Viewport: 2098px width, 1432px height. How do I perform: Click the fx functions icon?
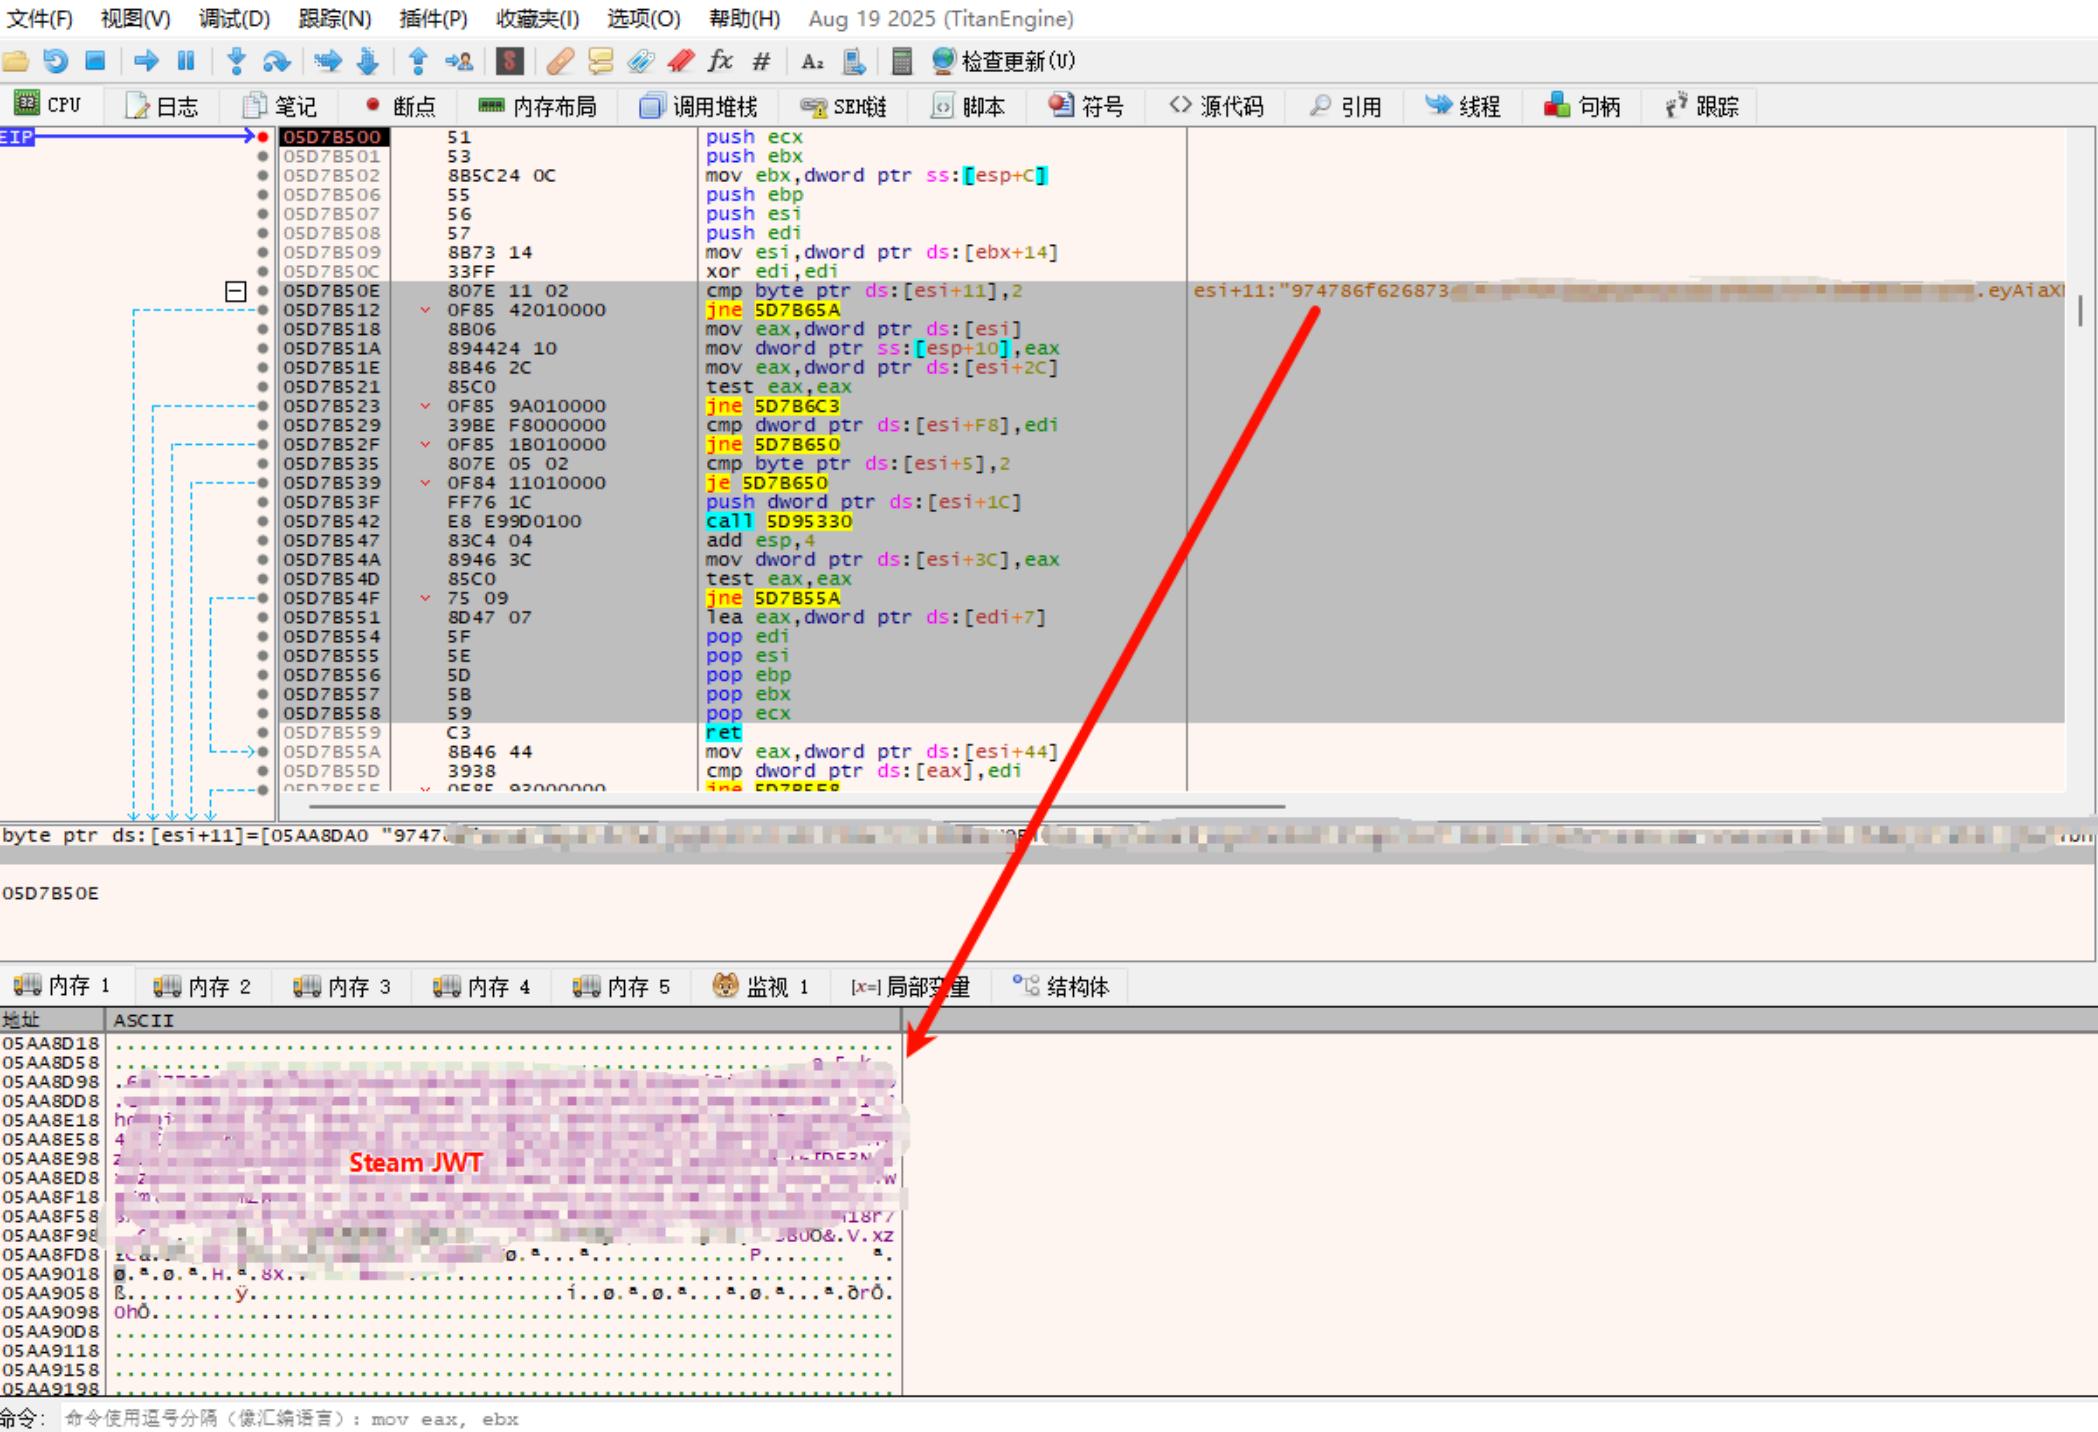tap(720, 61)
